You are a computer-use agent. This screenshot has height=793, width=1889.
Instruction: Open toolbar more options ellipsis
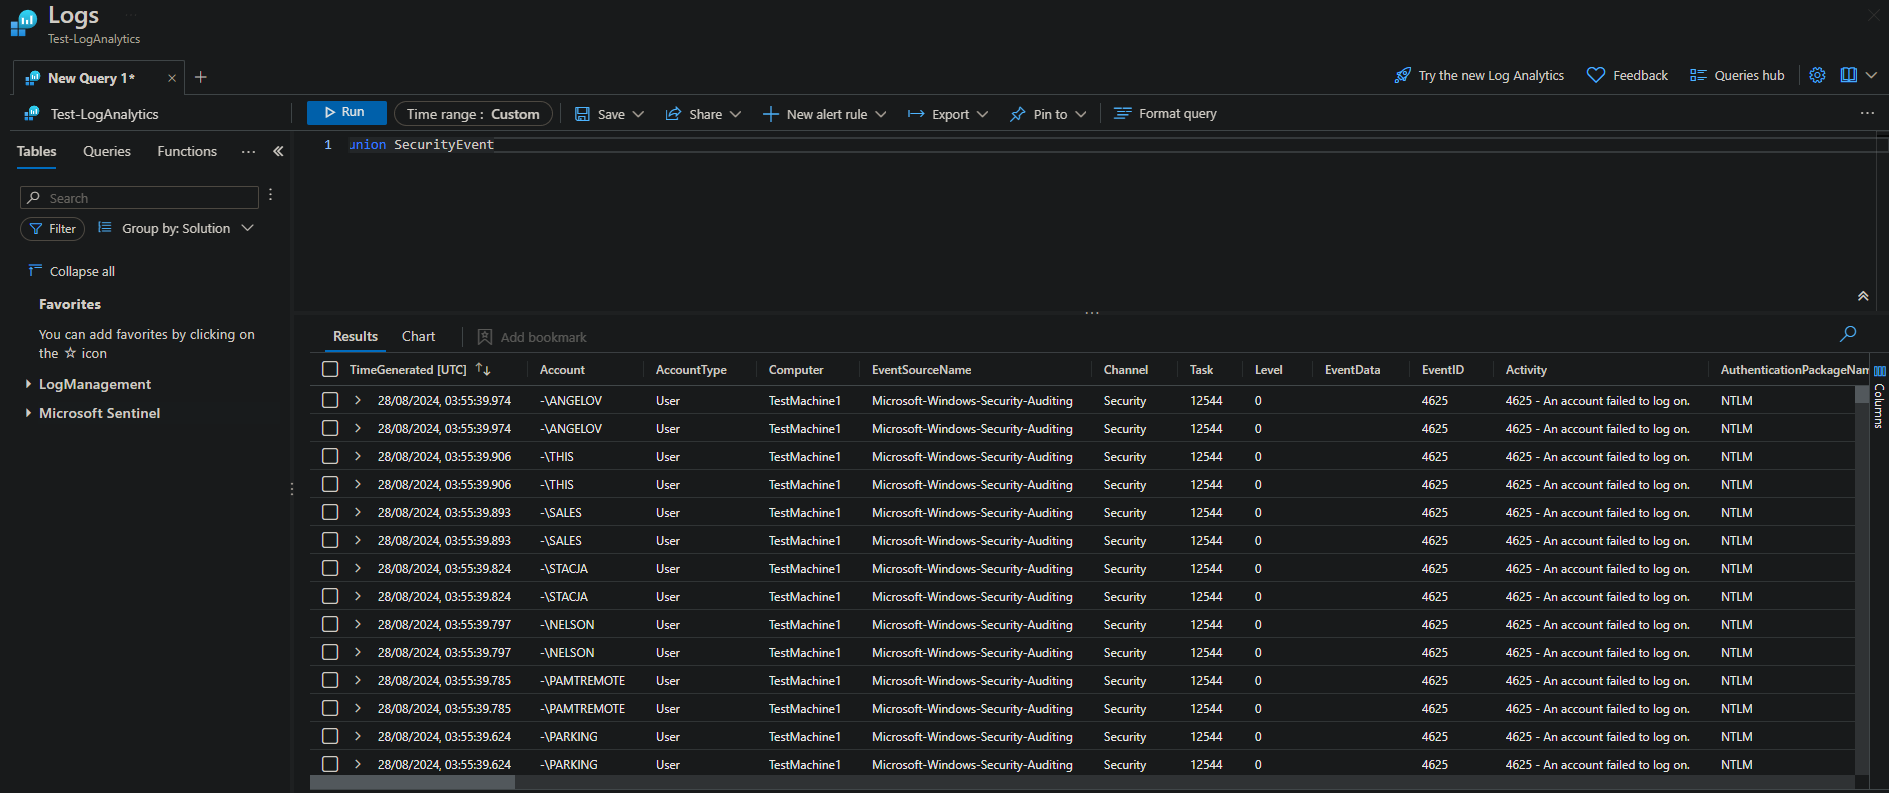(1867, 113)
